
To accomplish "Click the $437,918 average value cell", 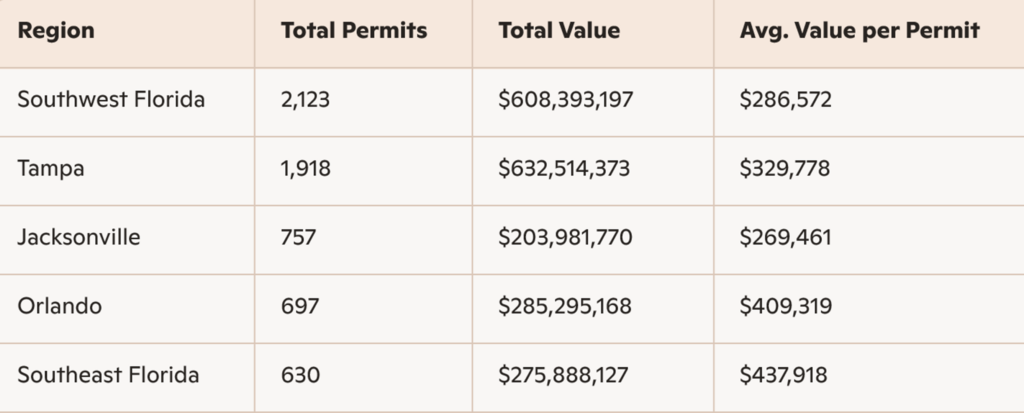I will point(786,375).
